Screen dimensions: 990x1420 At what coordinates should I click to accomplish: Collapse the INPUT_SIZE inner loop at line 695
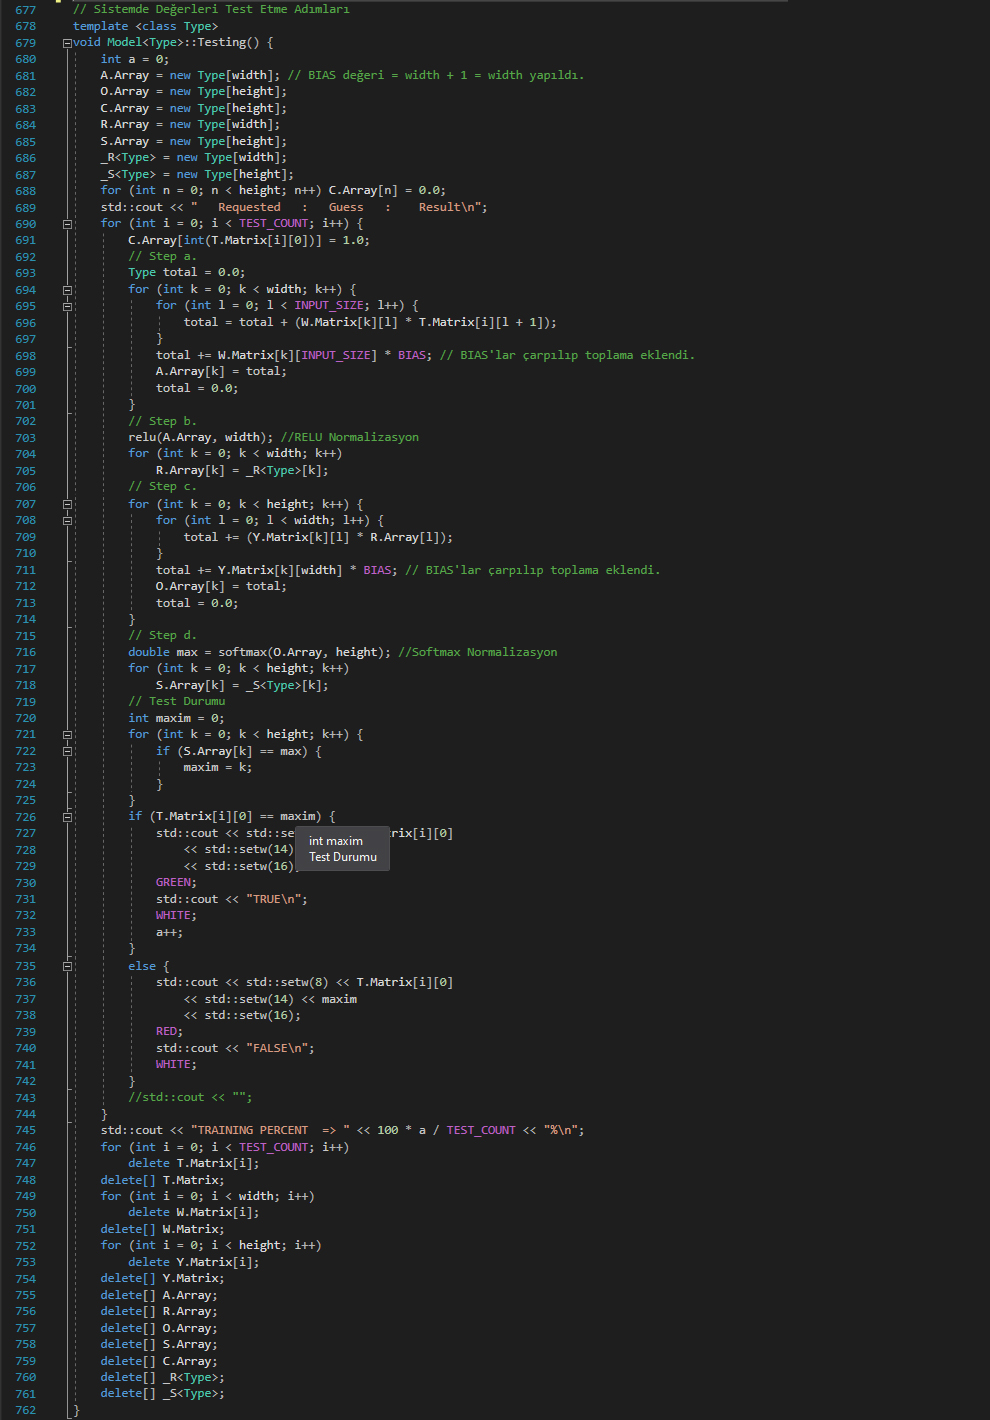[x=67, y=306]
